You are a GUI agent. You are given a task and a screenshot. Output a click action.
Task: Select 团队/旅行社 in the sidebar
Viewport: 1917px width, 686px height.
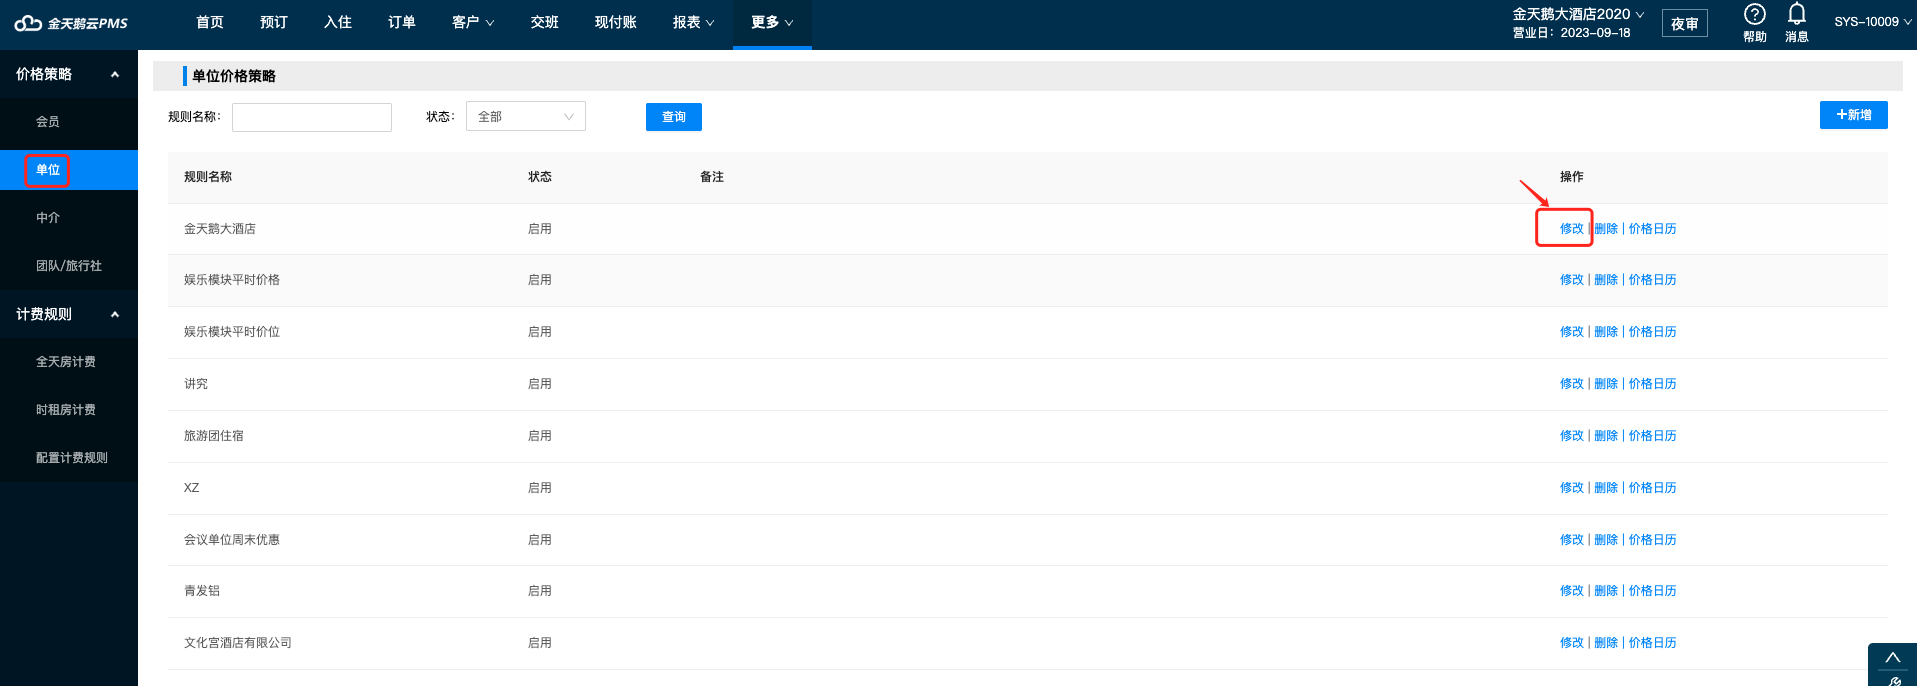click(x=69, y=266)
